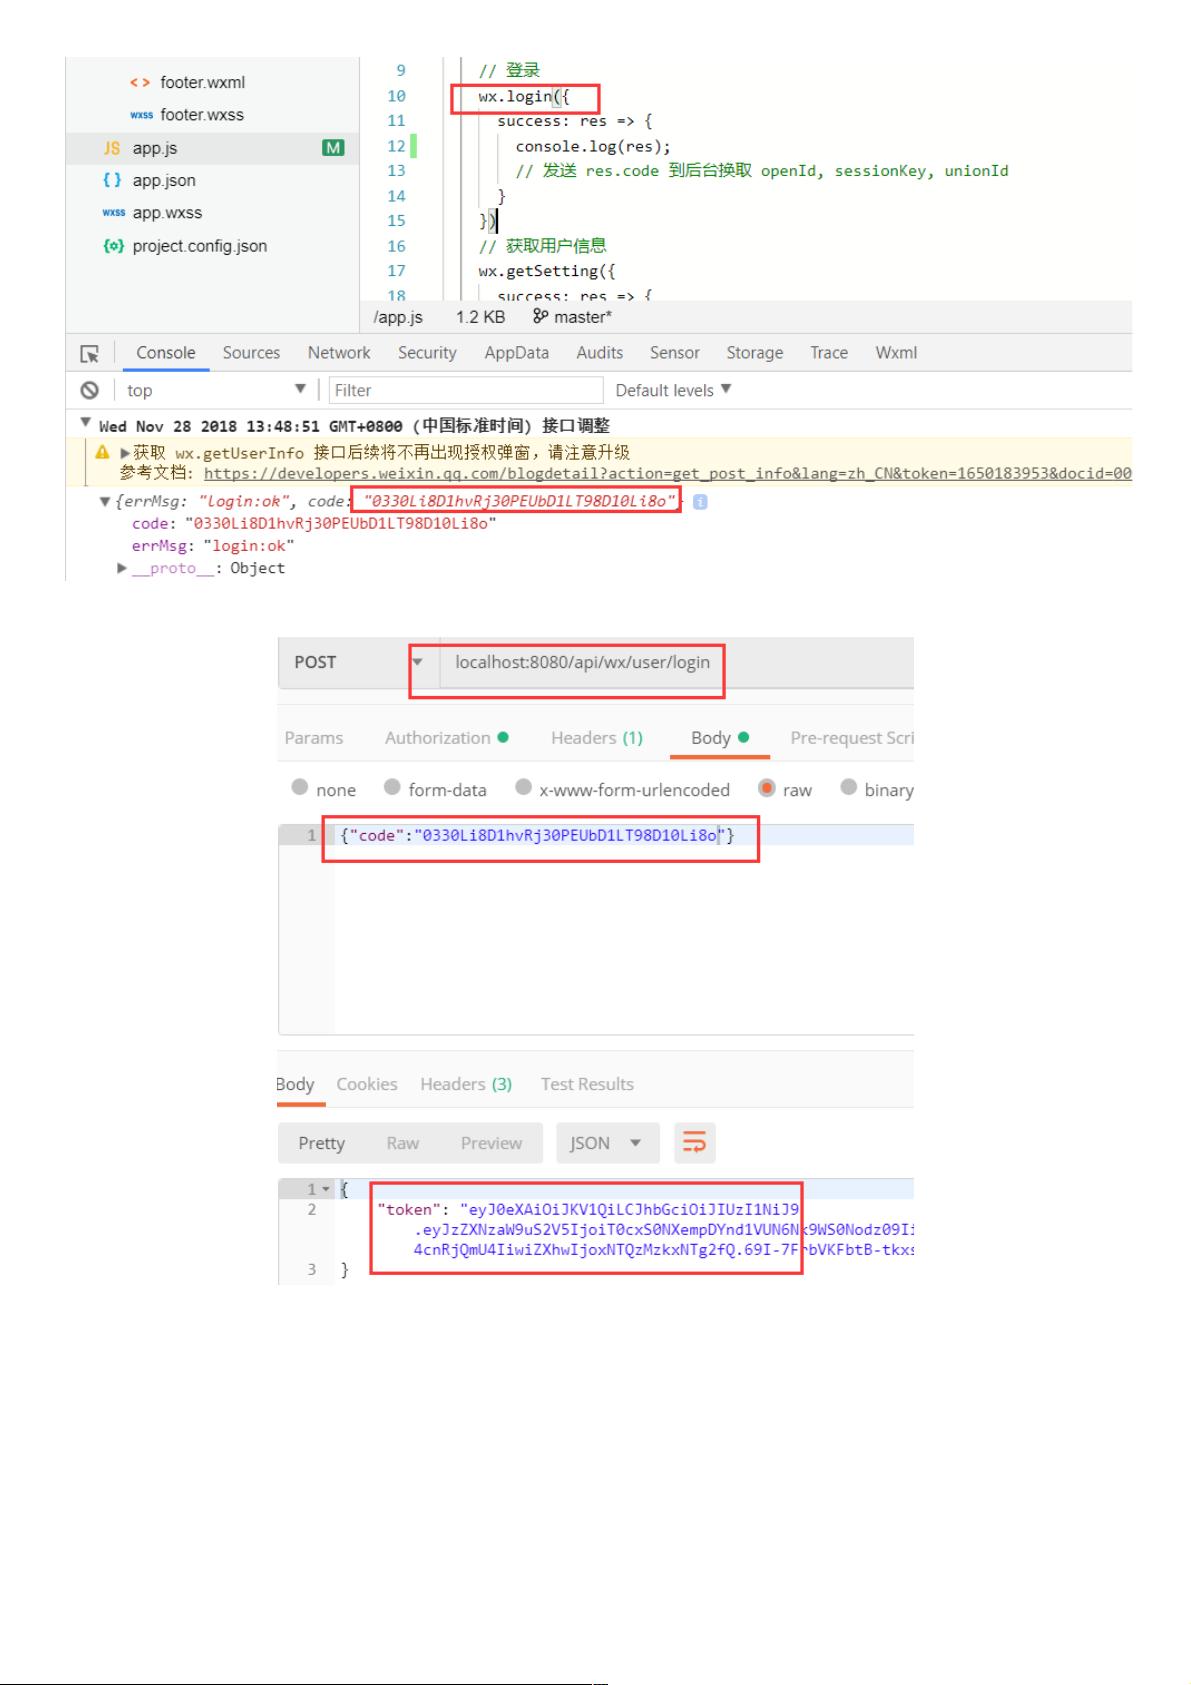
Task: Expand the wx.getUserInfo warning message
Action: (125, 453)
